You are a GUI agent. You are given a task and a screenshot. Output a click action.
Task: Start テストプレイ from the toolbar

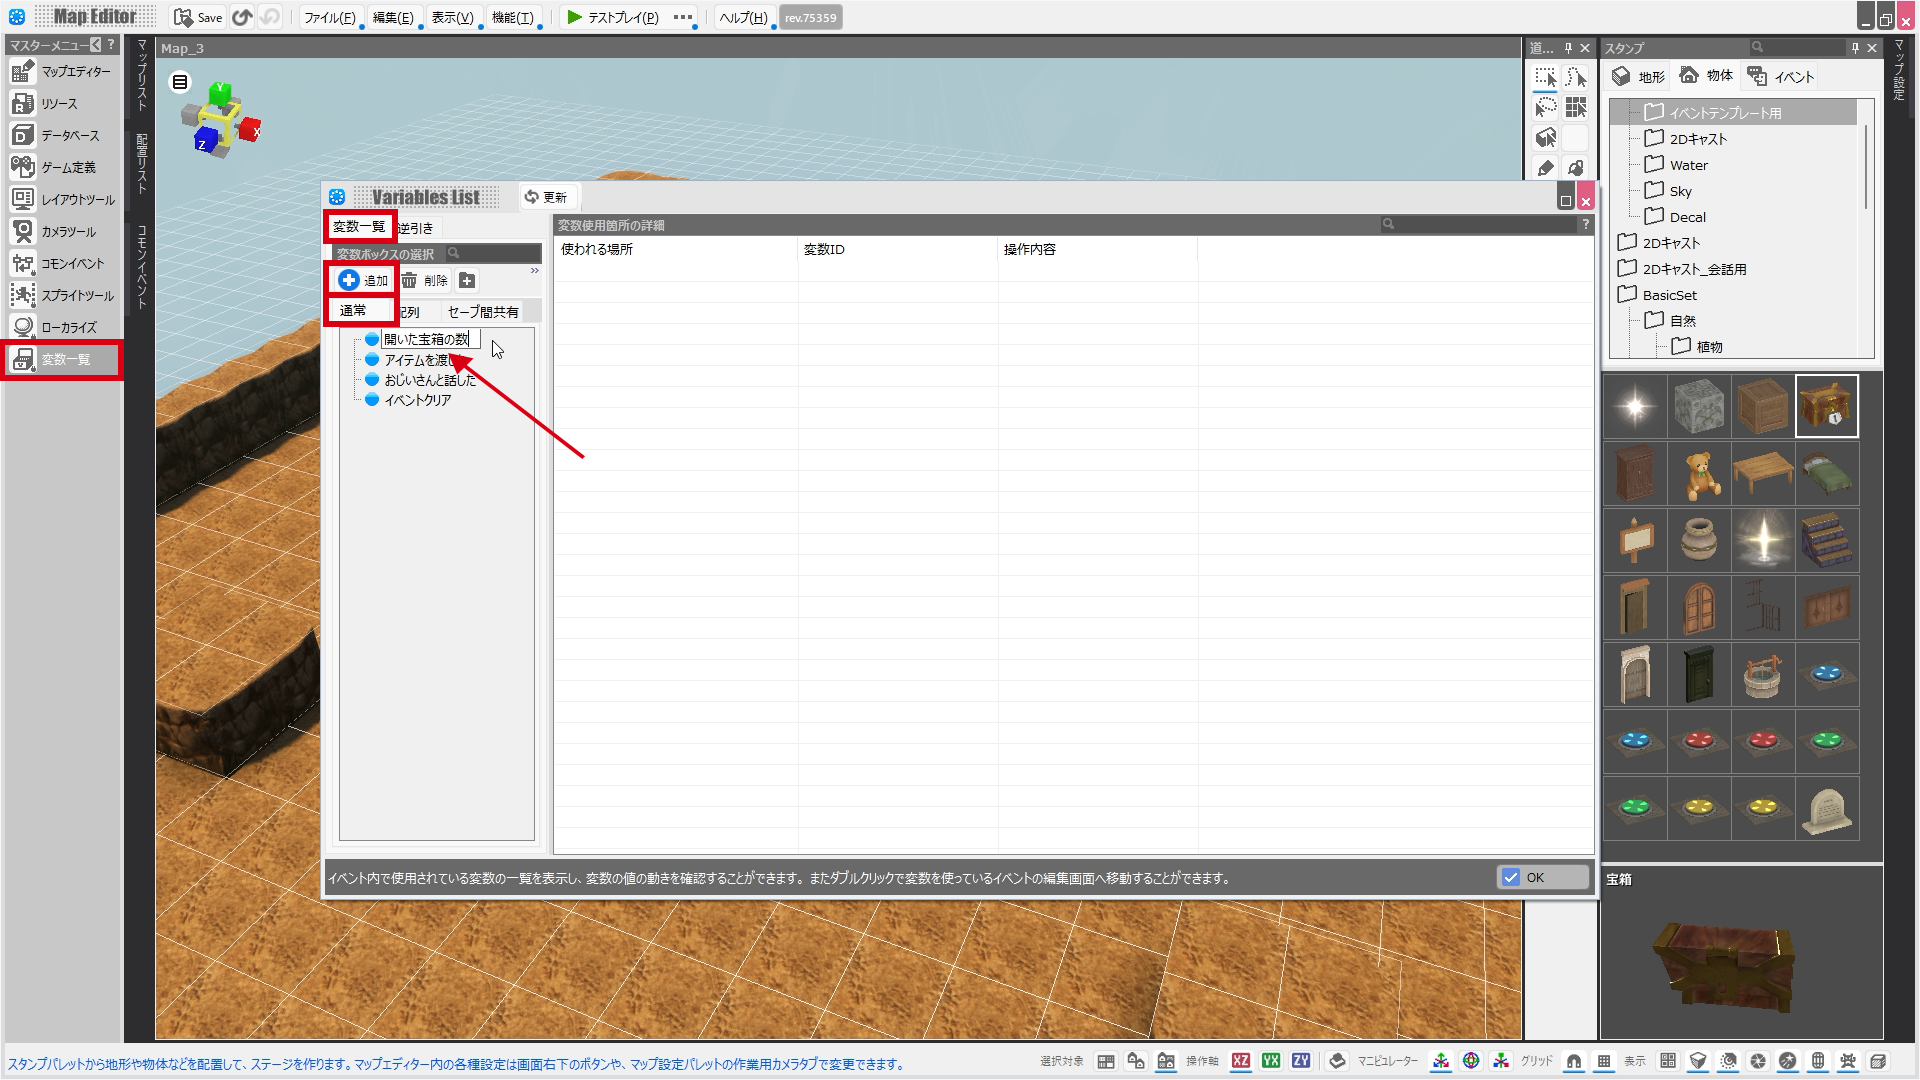tap(612, 17)
